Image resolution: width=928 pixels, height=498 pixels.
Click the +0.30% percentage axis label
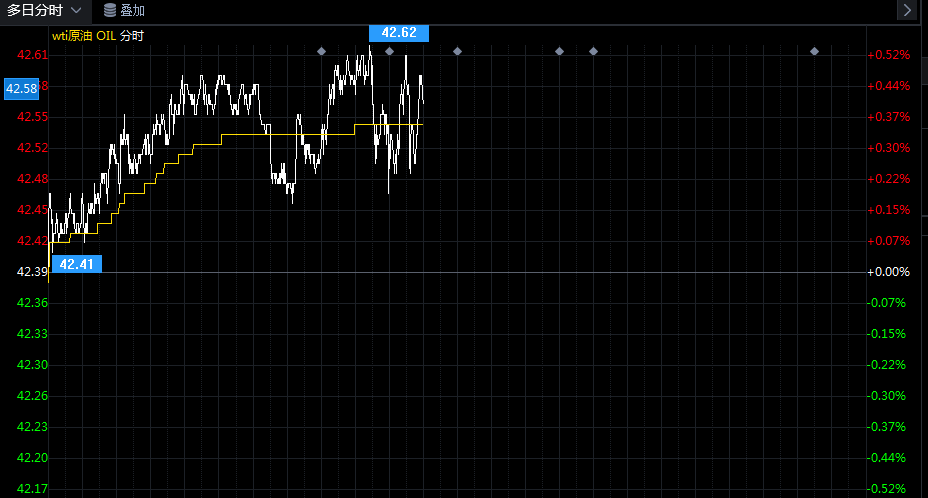pos(889,148)
